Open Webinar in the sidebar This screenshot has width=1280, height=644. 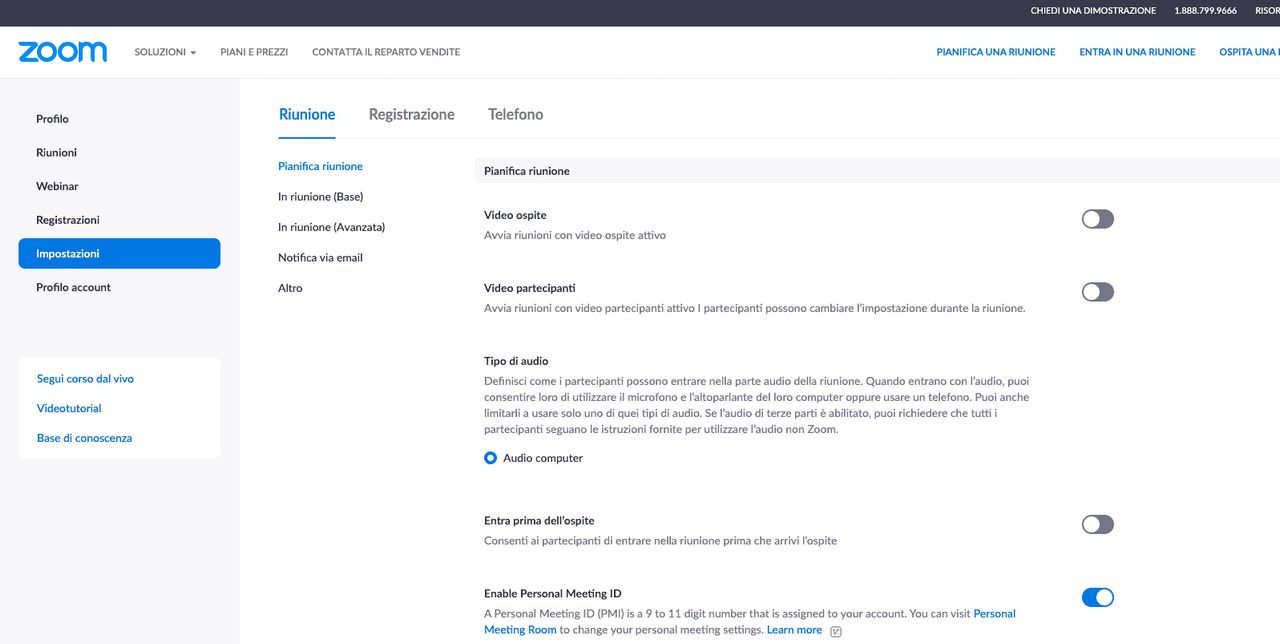(57, 185)
